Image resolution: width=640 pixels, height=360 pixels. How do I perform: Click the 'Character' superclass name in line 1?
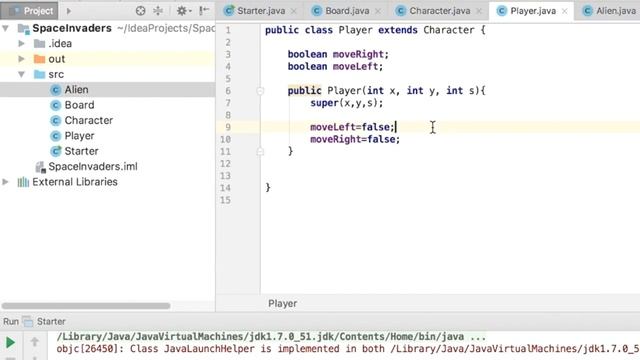pyautogui.click(x=449, y=30)
